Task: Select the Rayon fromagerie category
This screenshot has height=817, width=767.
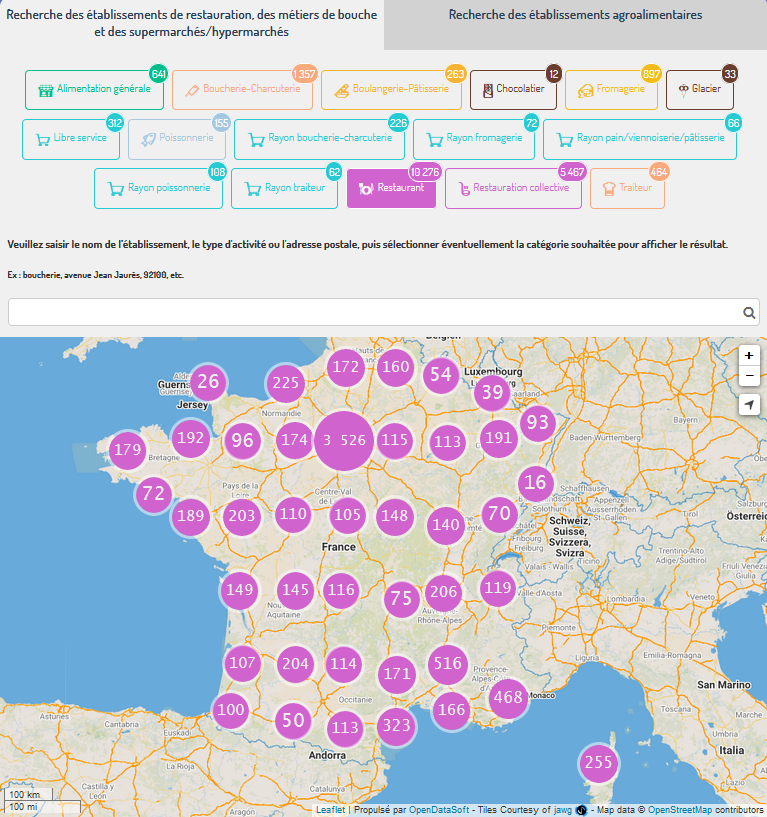Action: click(474, 139)
